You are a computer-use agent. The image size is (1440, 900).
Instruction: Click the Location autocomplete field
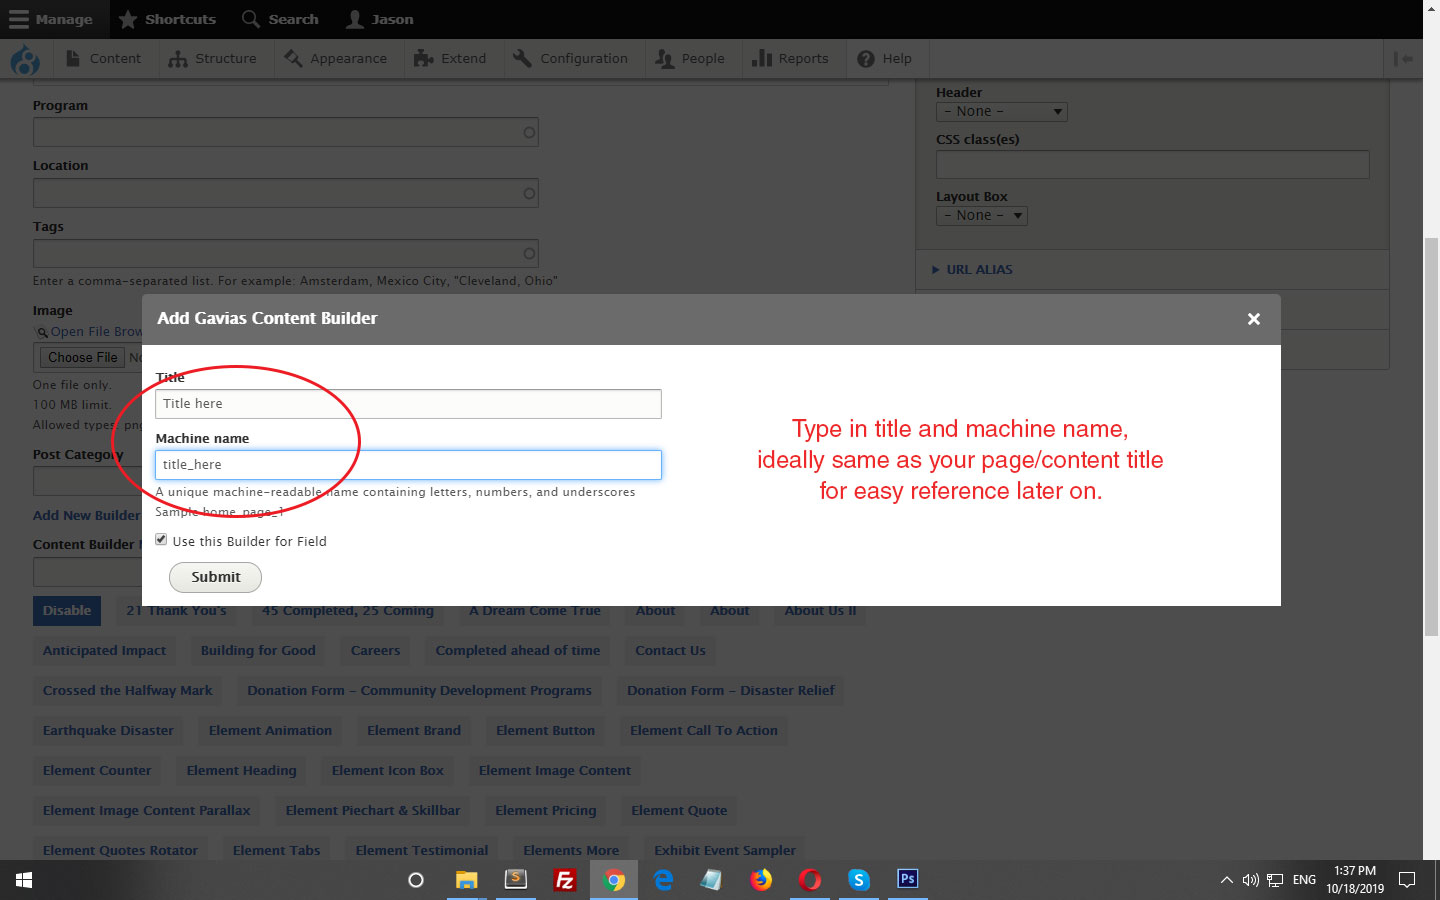286,193
